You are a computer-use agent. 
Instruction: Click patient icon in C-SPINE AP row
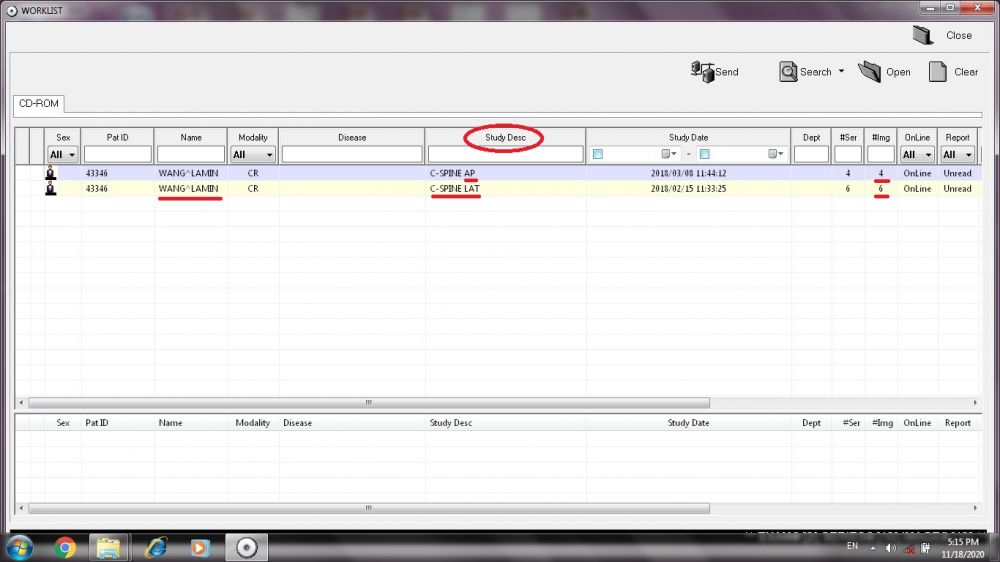point(51,173)
